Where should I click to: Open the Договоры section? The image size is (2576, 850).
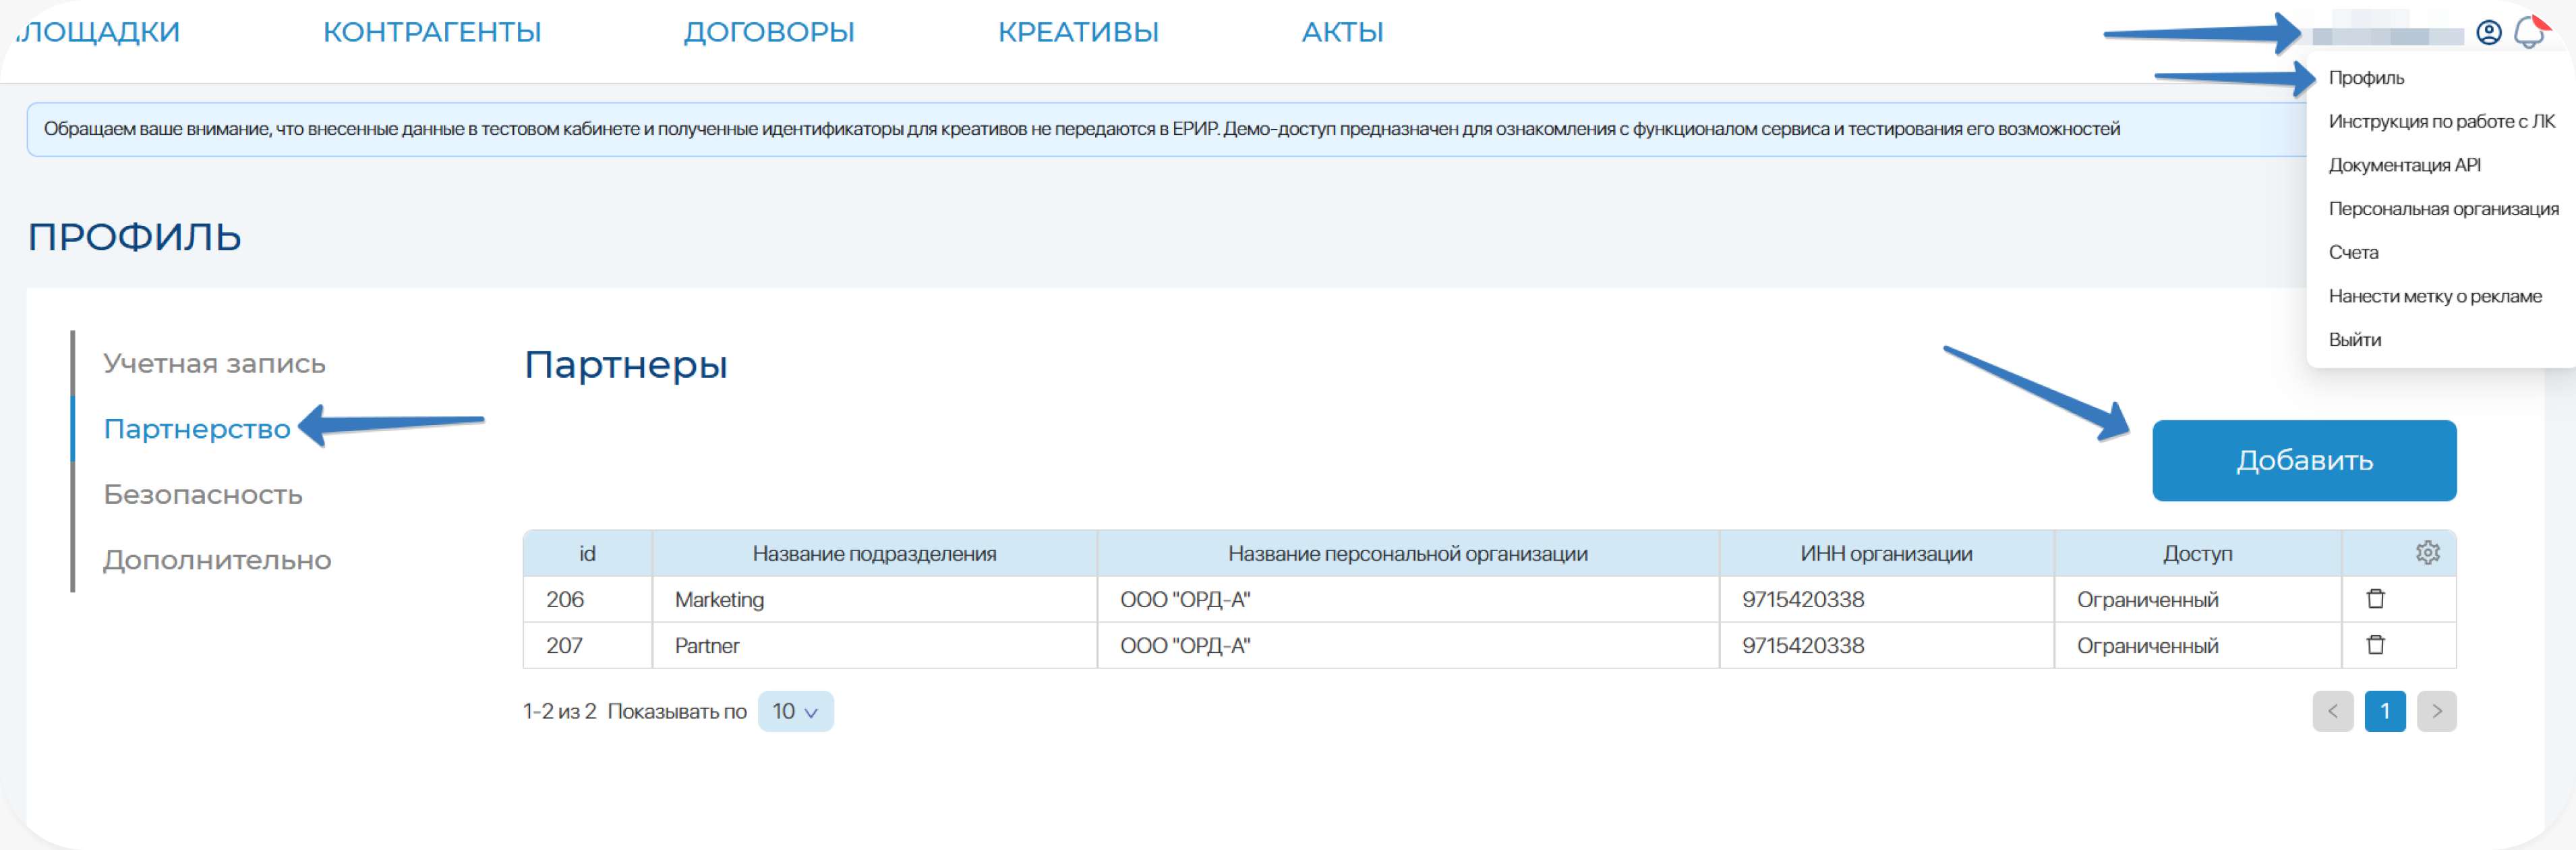coord(768,32)
